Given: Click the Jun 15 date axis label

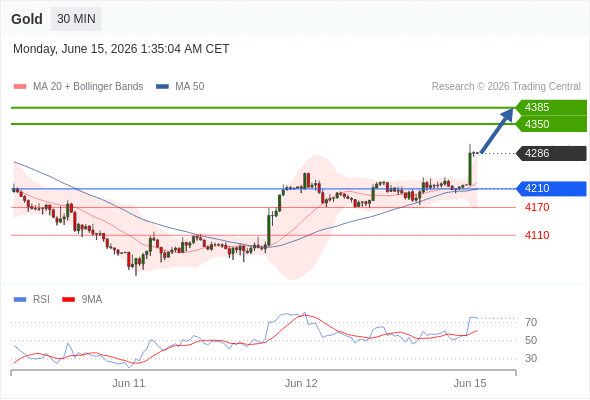Looking at the screenshot, I should 470,383.
